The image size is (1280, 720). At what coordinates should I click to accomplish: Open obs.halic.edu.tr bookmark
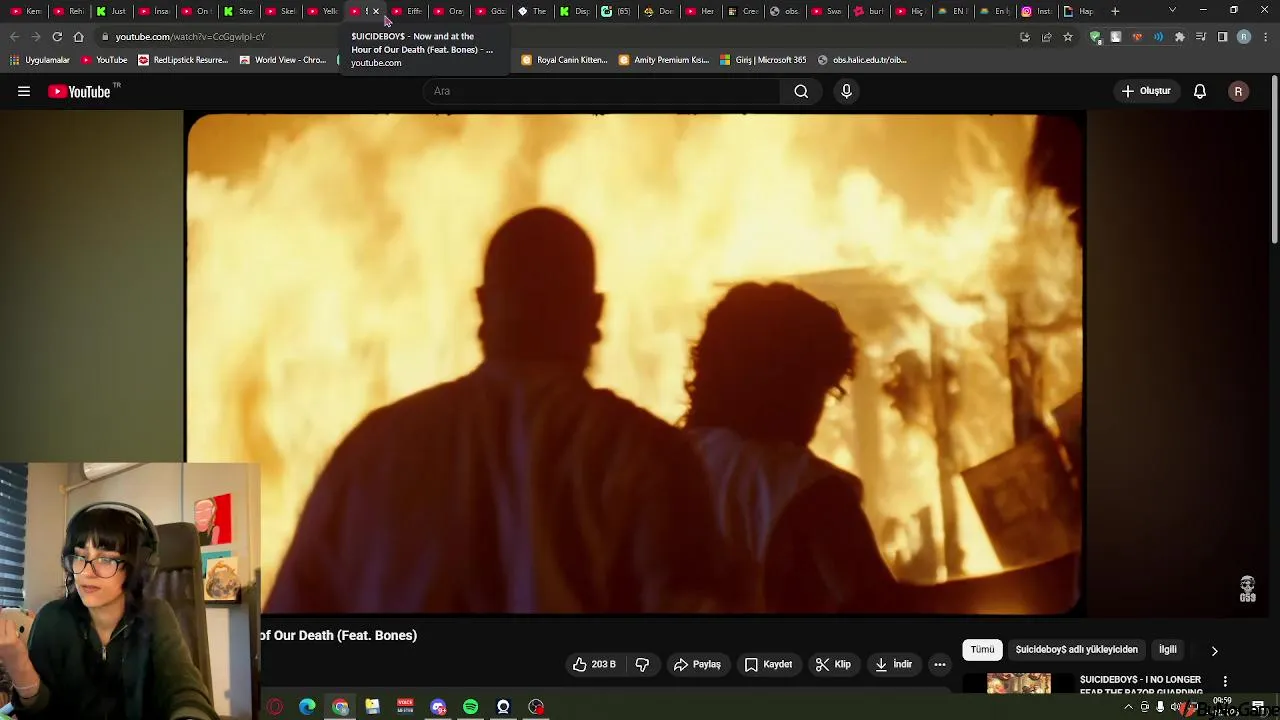pyautogui.click(x=862, y=60)
